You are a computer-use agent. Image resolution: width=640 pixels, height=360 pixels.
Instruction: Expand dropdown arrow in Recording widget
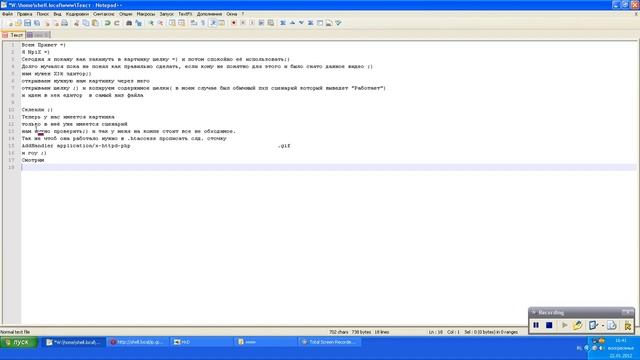pos(603,326)
